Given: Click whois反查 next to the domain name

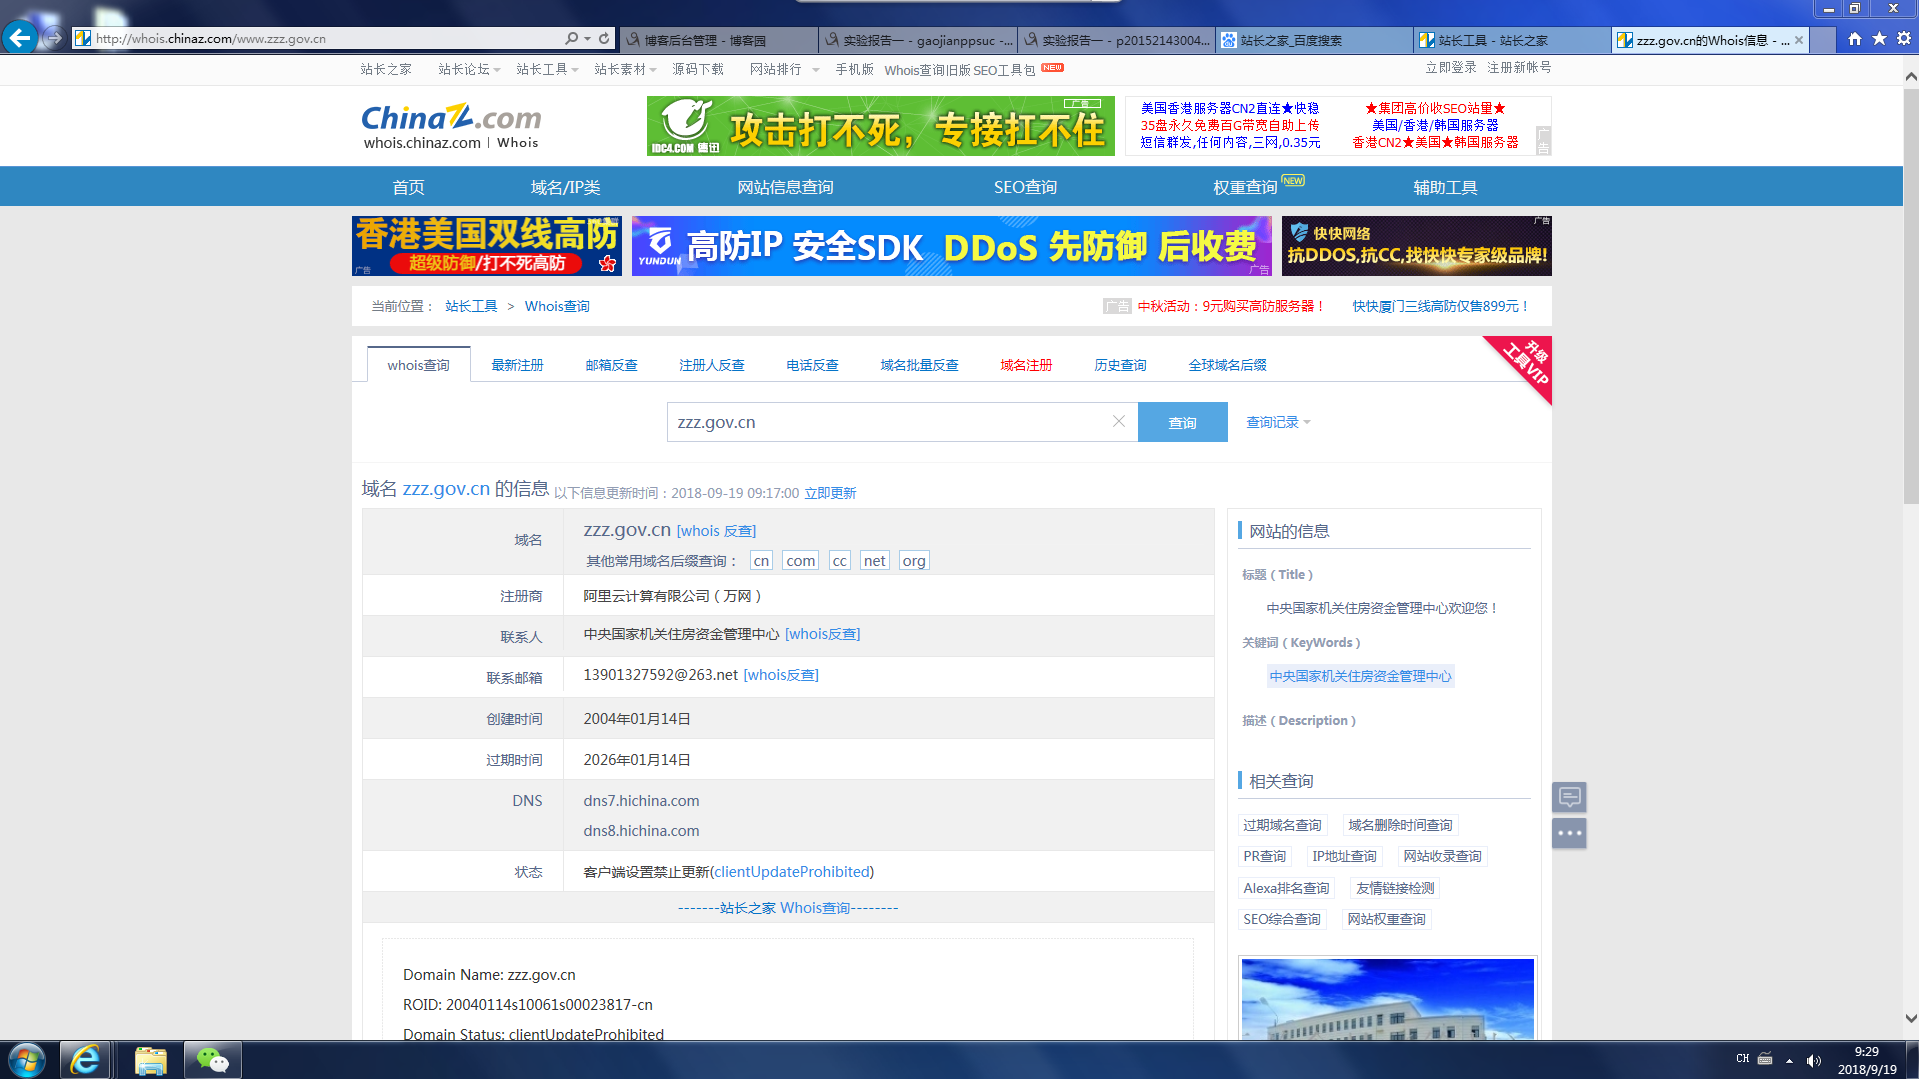Looking at the screenshot, I should coord(716,531).
